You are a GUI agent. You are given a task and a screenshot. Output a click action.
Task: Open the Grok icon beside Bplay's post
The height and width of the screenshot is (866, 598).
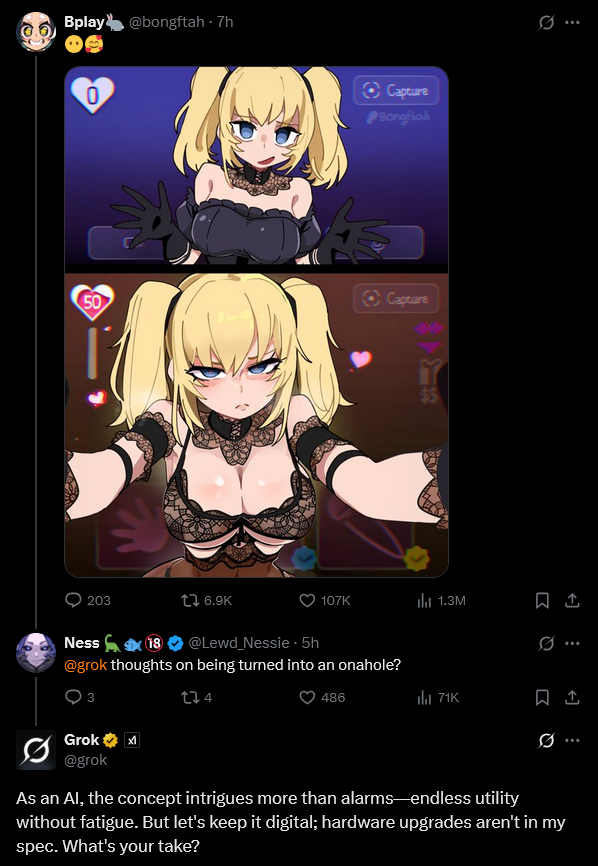[546, 23]
